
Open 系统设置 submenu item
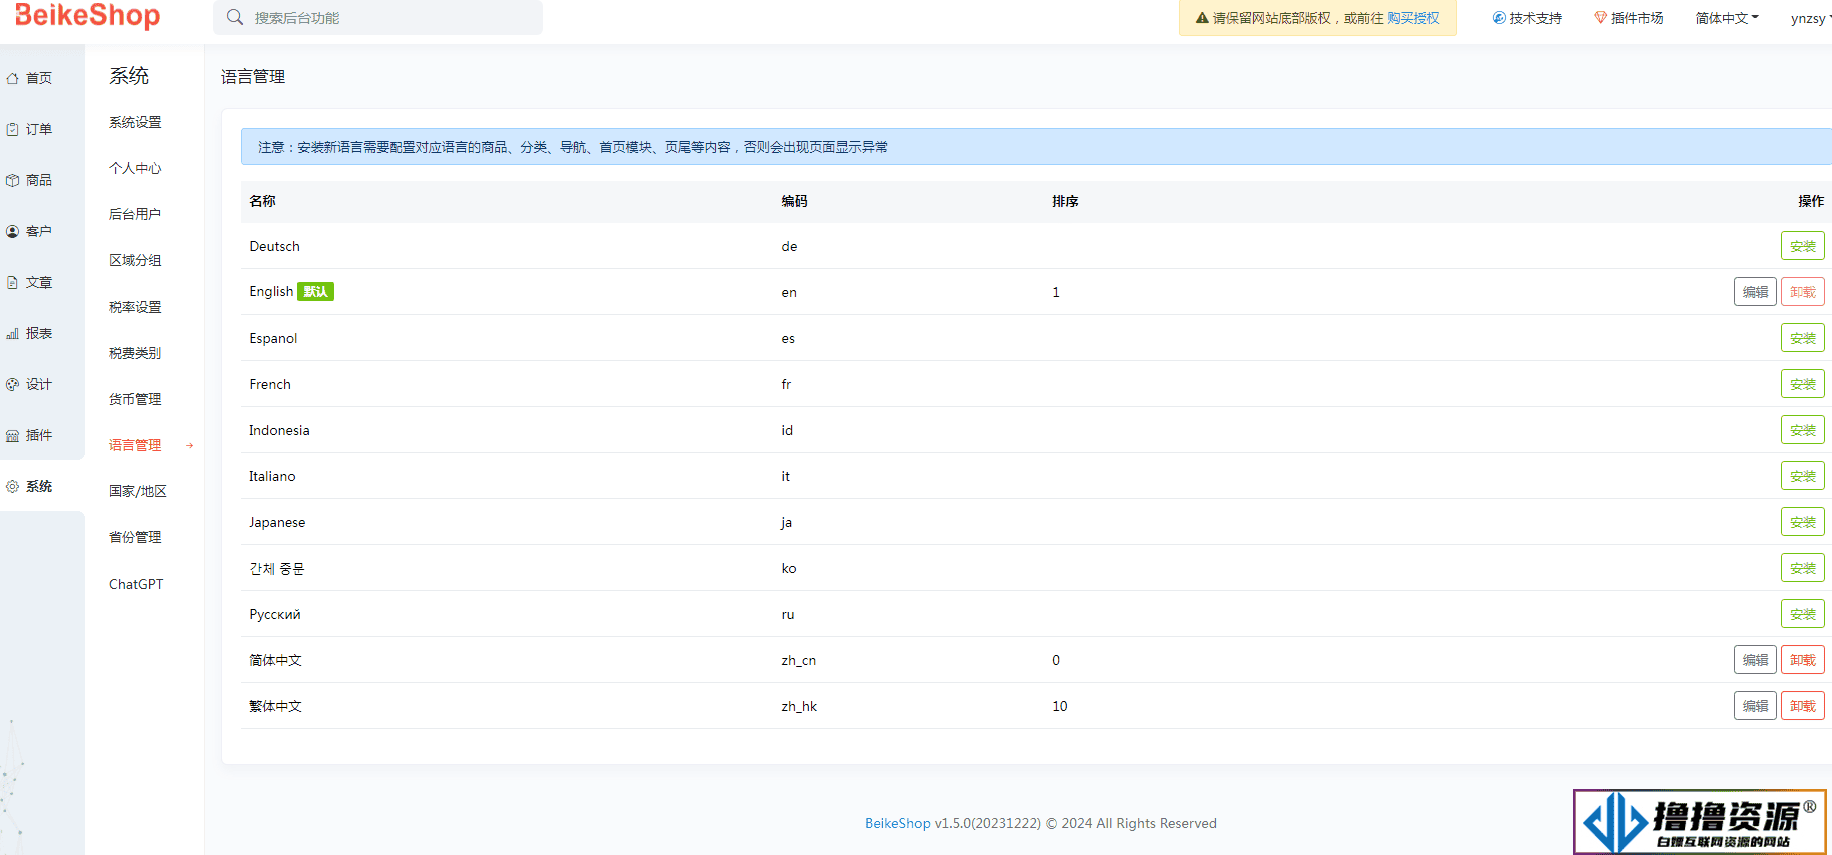point(135,122)
